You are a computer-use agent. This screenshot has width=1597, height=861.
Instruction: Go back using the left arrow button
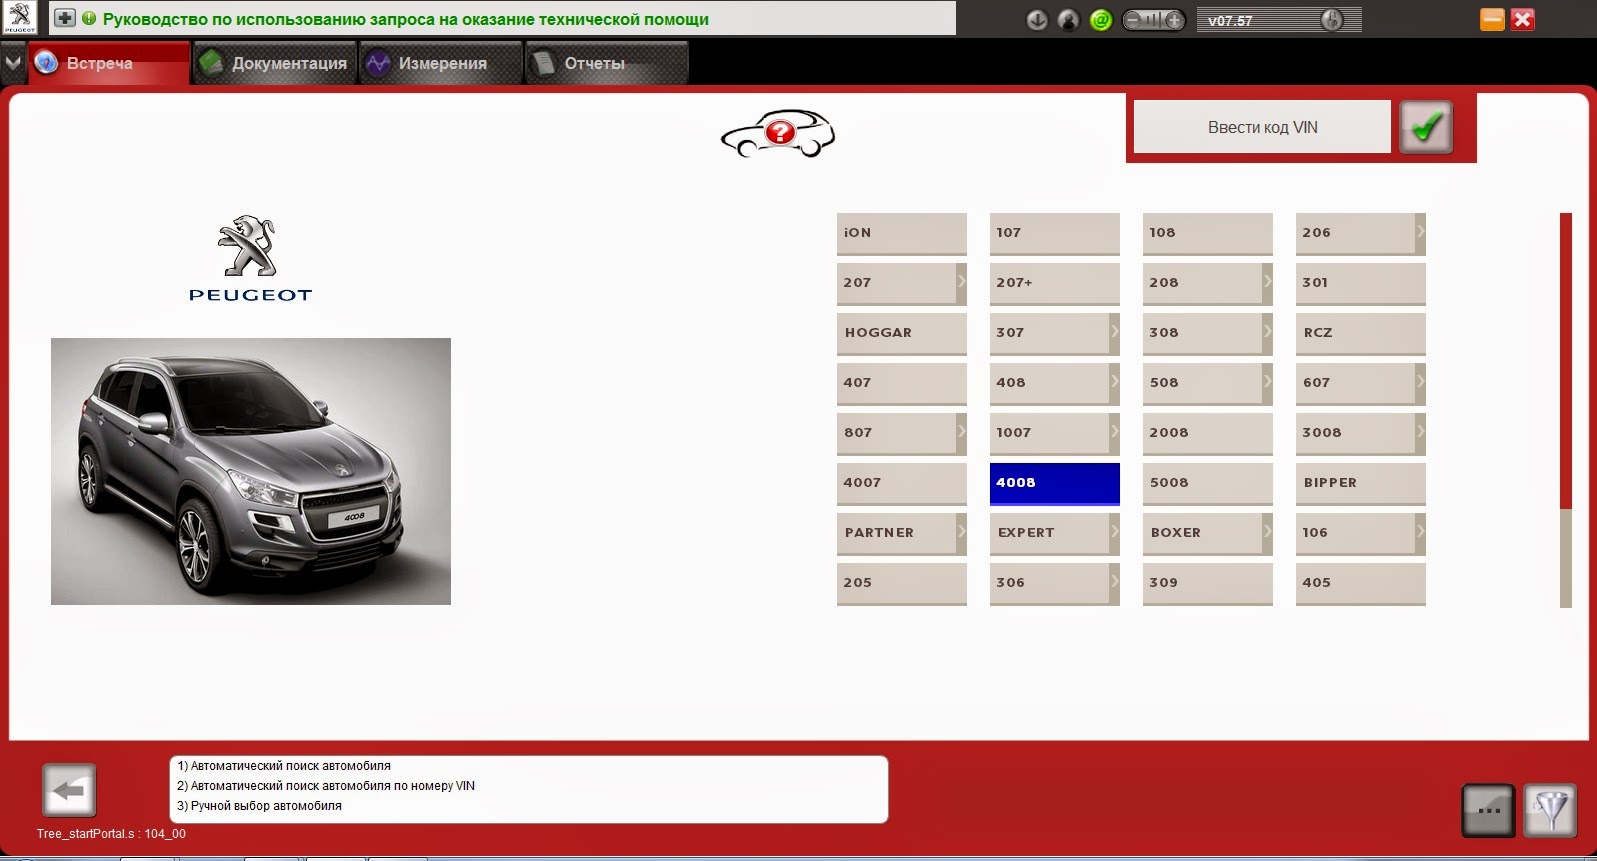coord(69,791)
